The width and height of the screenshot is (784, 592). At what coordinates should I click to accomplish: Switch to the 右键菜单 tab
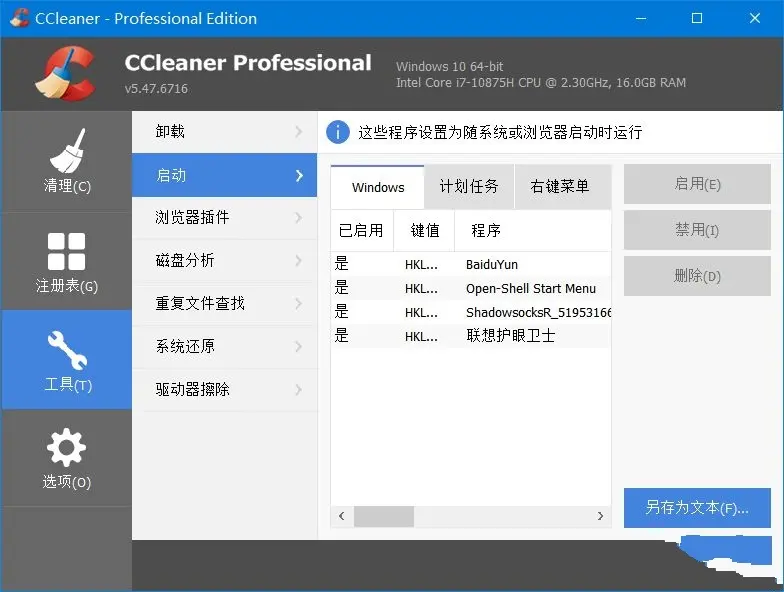562,186
